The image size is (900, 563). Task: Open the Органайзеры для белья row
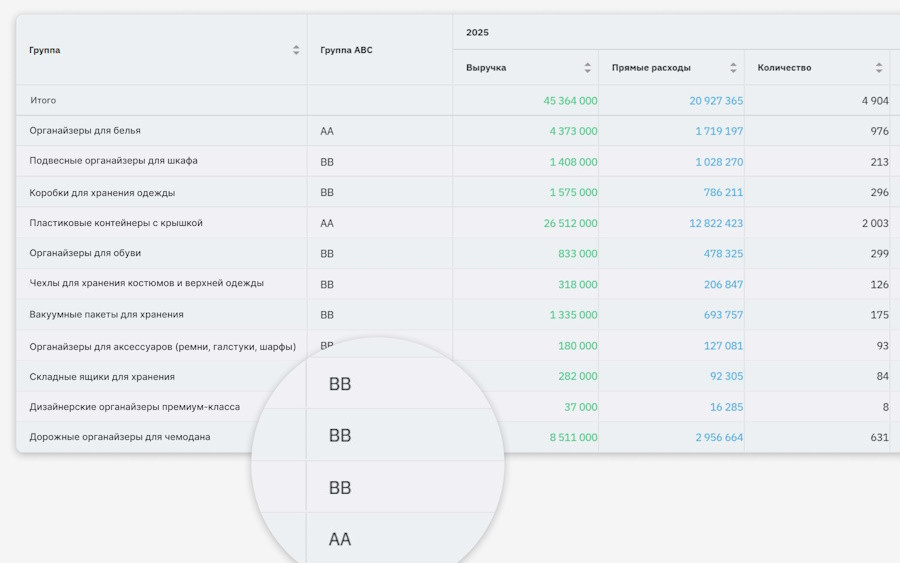tap(85, 130)
